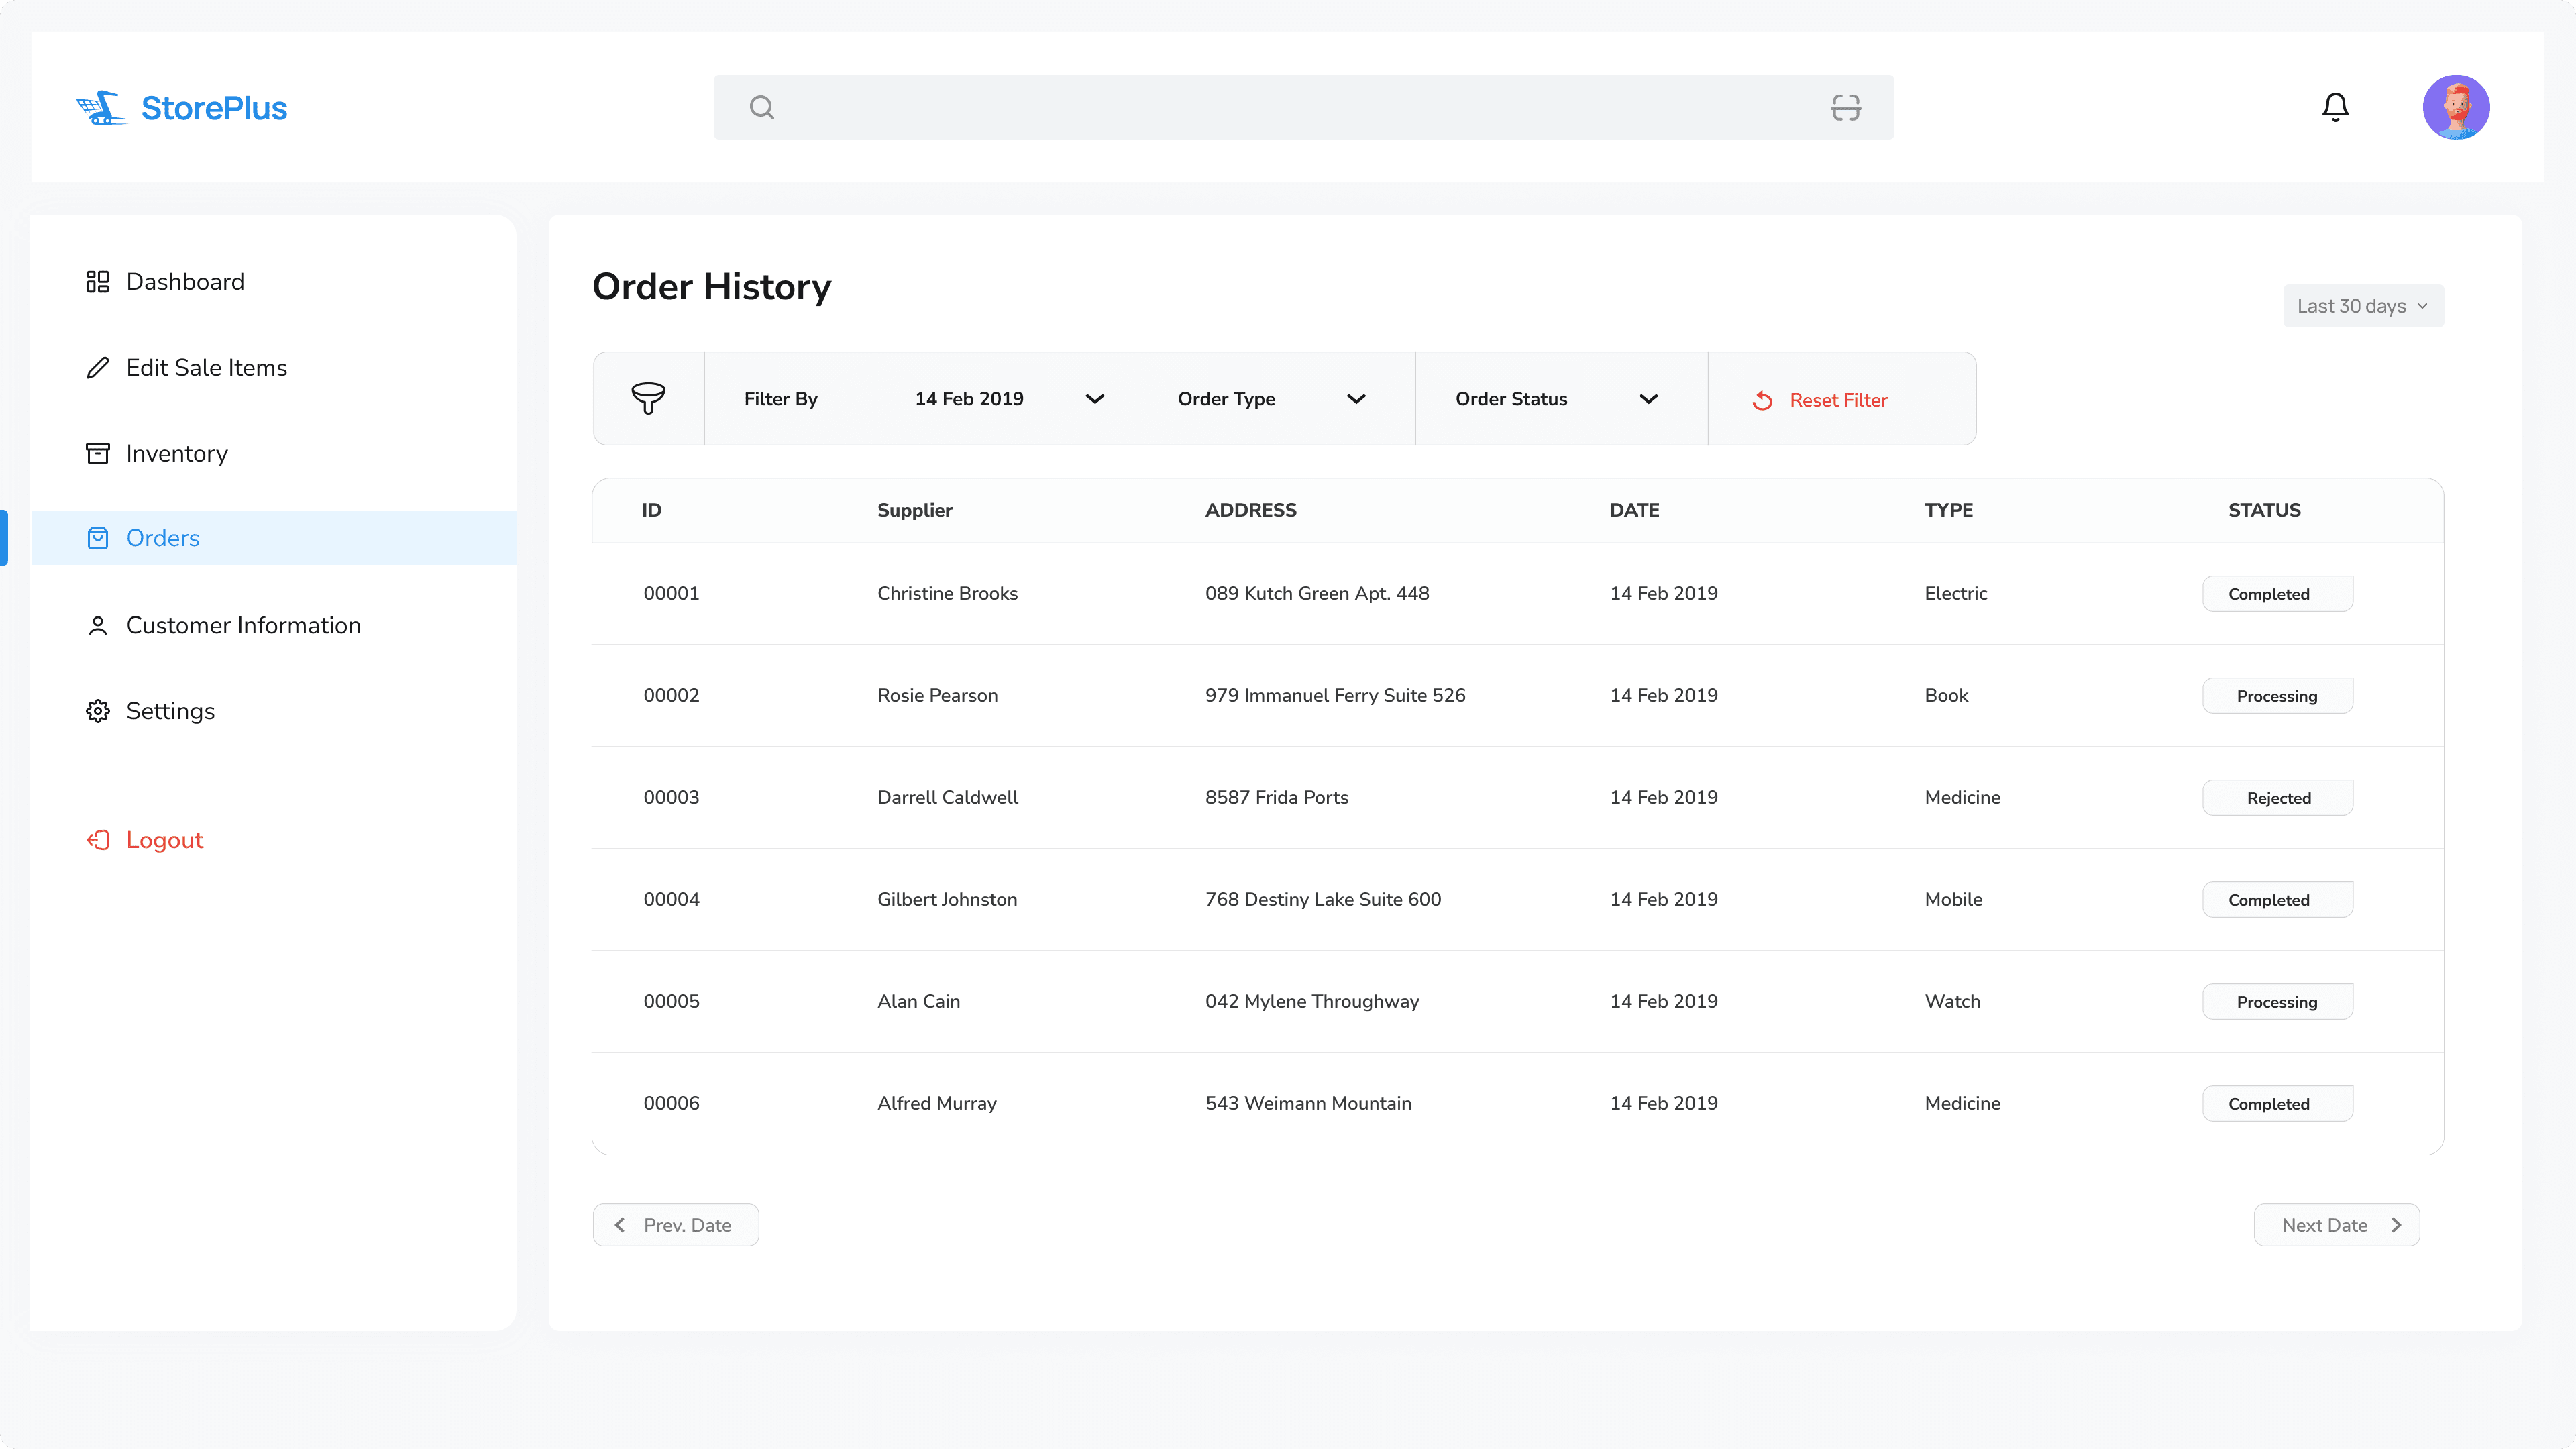2576x1449 pixels.
Task: Click the filter funnel icon
Action: pyautogui.click(x=648, y=398)
